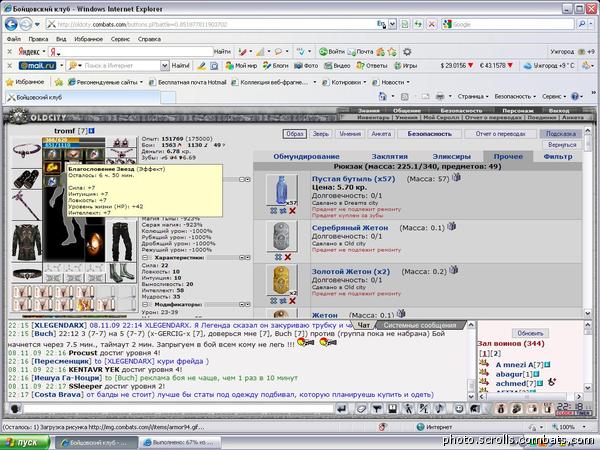Viewport: 600px width, 450px height.
Task: Click the Зверь button
Action: (x=321, y=134)
